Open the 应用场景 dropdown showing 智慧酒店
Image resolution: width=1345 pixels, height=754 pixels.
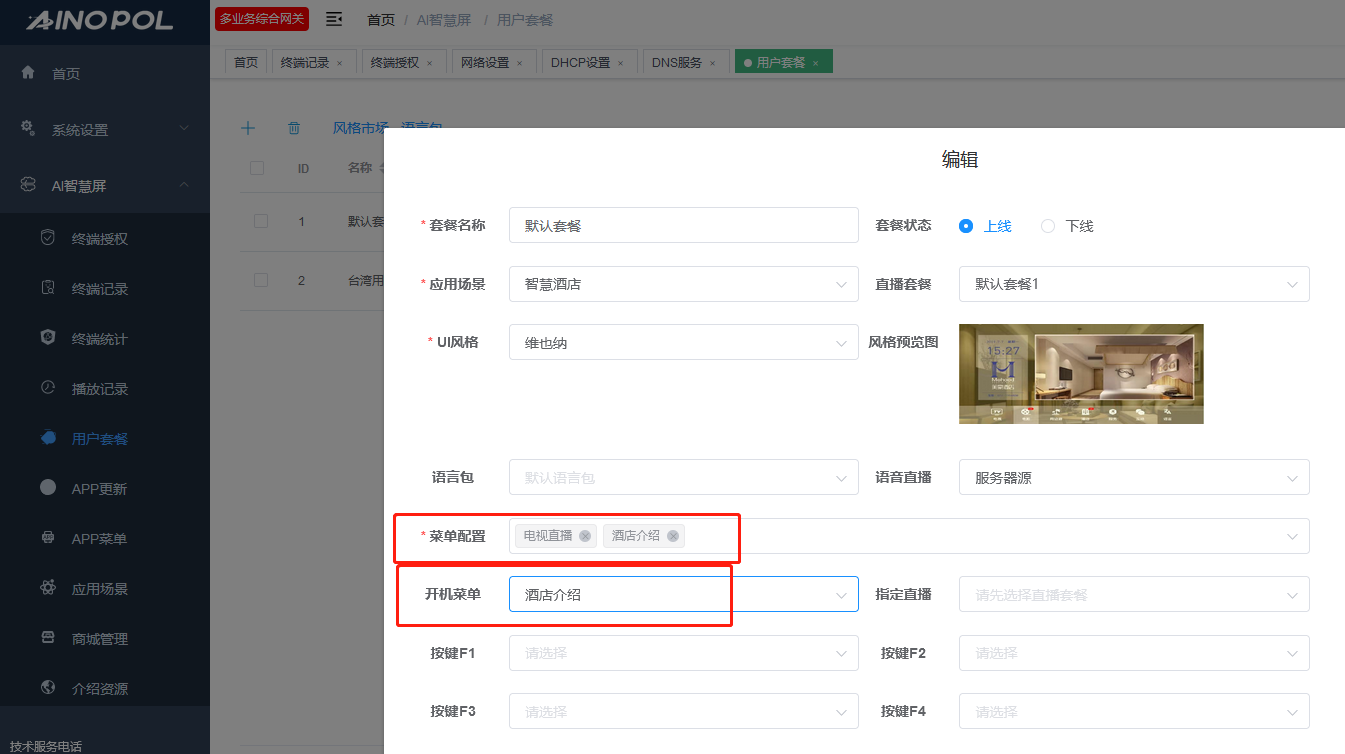(683, 284)
